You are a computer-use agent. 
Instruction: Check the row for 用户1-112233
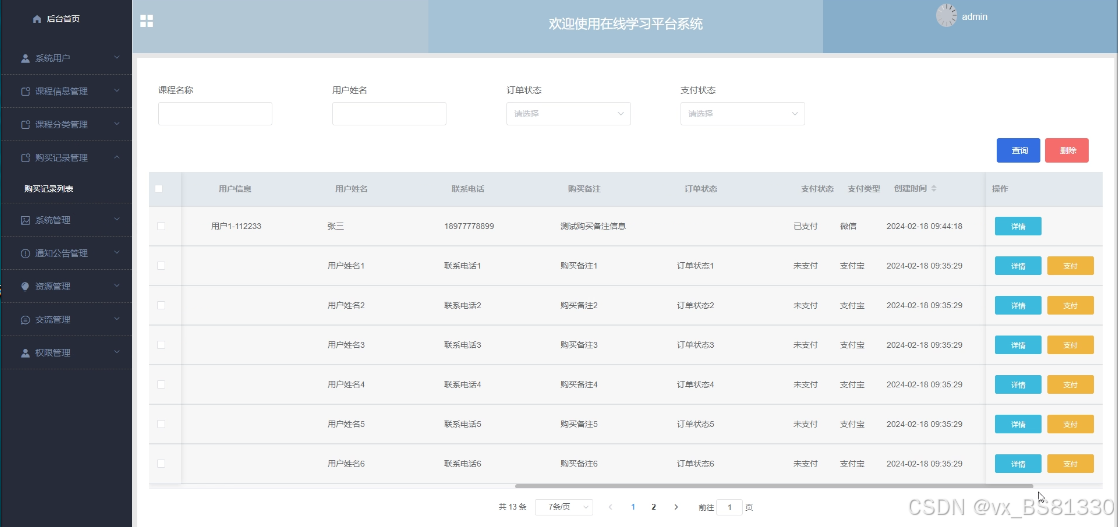pyautogui.click(x=161, y=226)
